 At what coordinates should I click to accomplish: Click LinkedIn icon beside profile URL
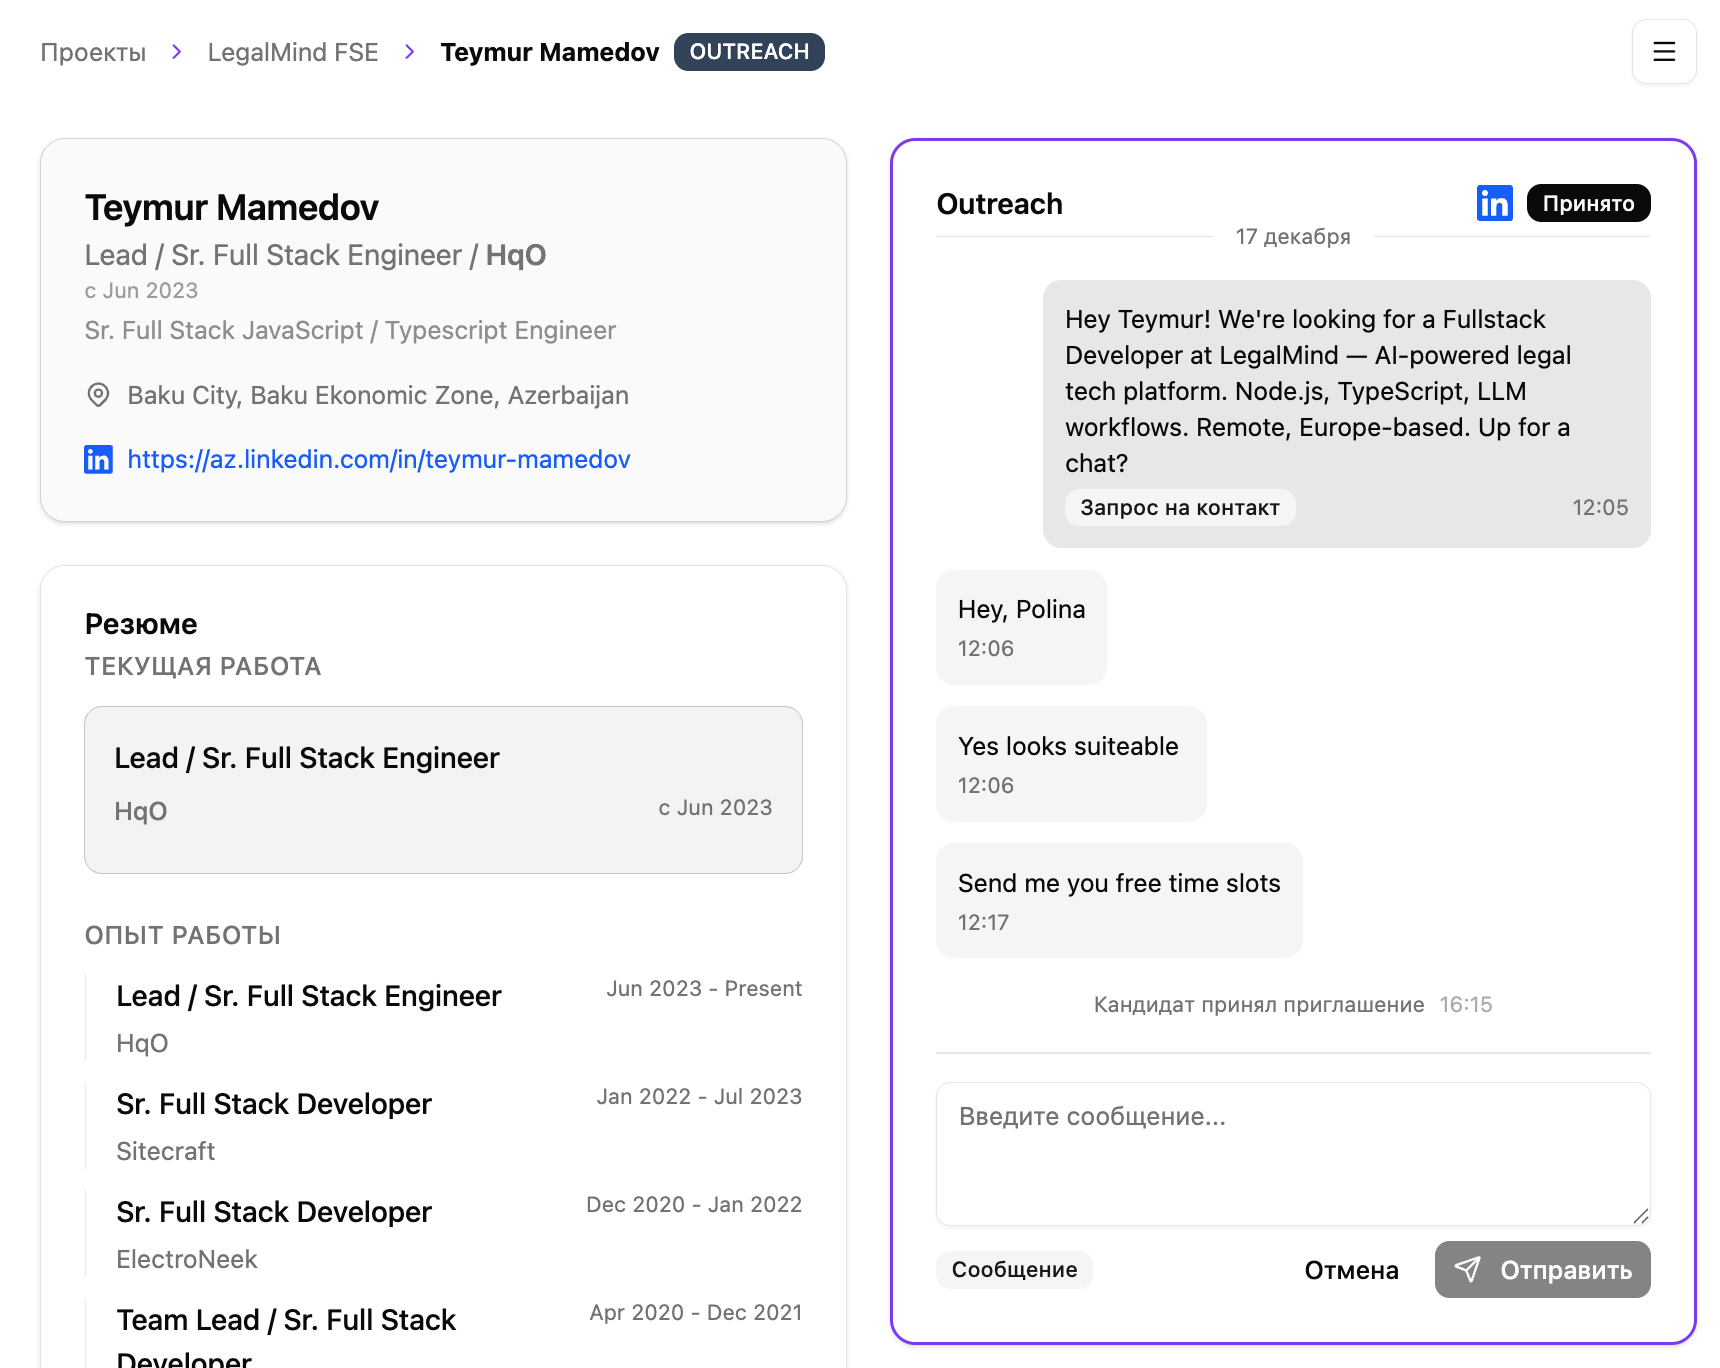98,459
